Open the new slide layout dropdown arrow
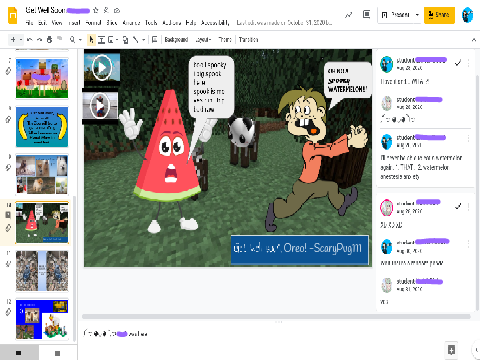Screen dimensions: 480x360 point(21,40)
